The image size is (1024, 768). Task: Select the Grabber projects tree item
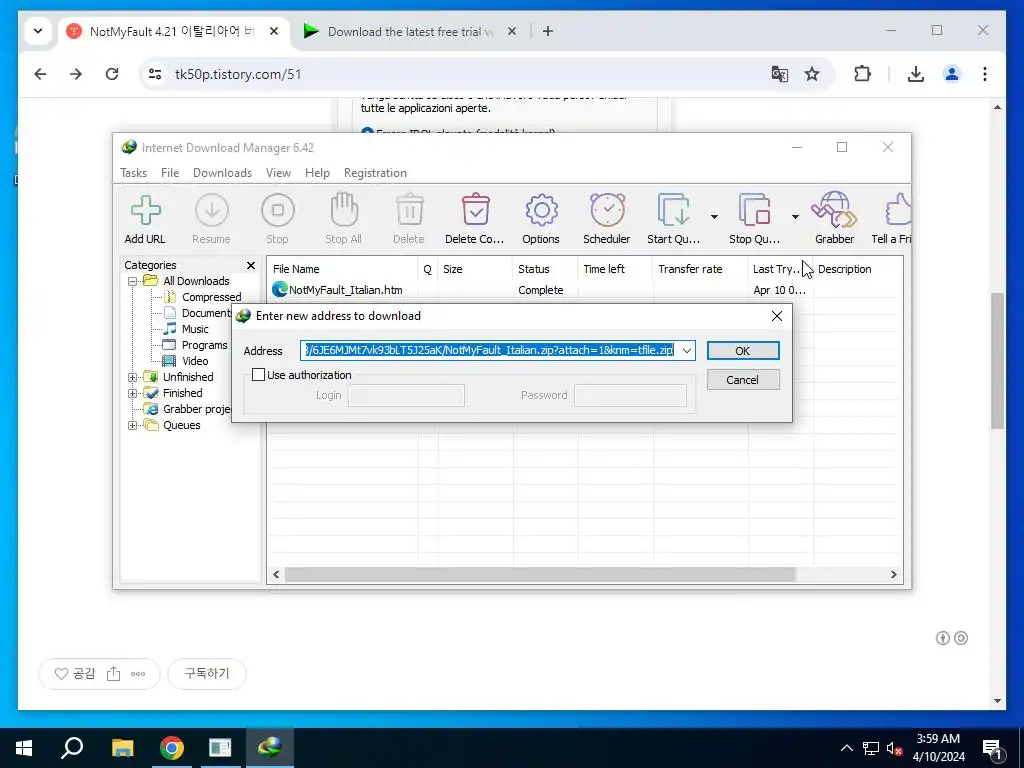[x=197, y=409]
